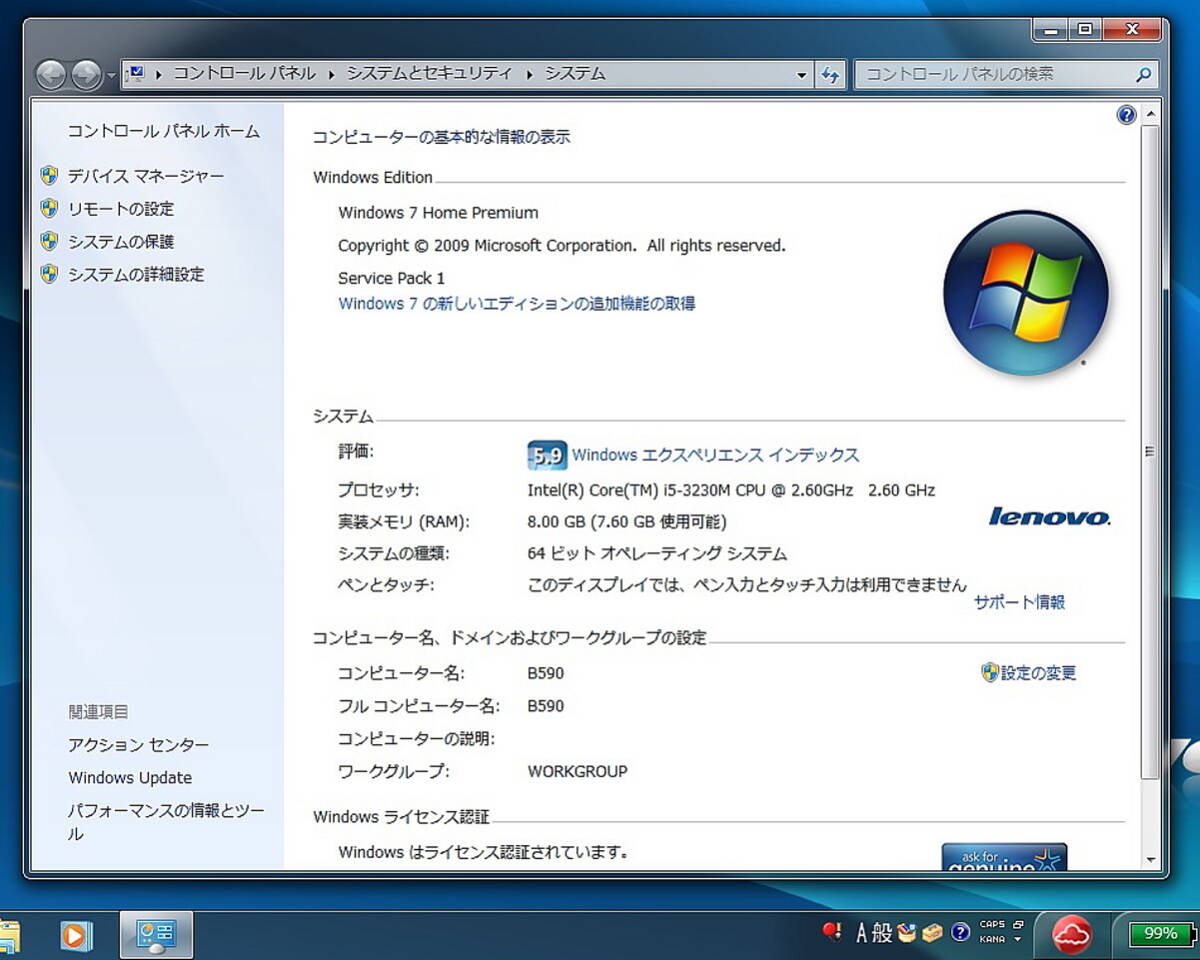1200x960 pixels.
Task: Click shield icon beside リモートの設定
Action: [x=49, y=209]
